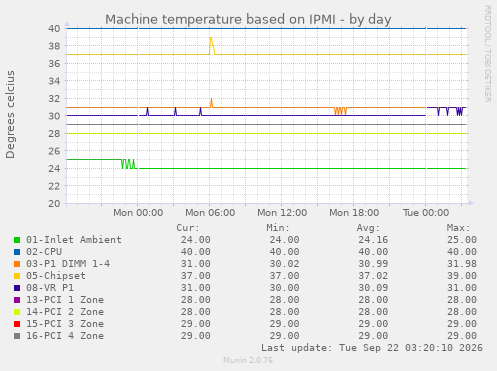The width and height of the screenshot is (497, 371).
Task: Click the green 01-Inlet Ambient legend swatch
Action: [17, 240]
